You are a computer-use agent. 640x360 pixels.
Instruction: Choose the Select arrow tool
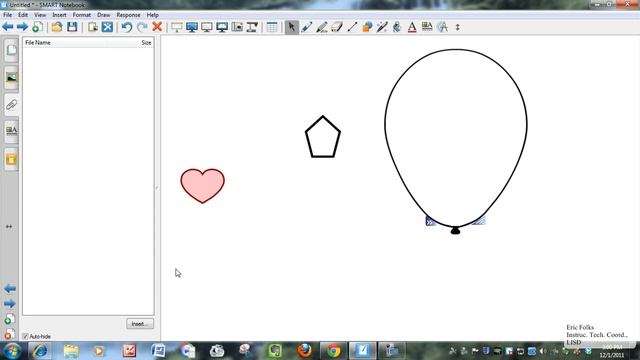click(291, 27)
